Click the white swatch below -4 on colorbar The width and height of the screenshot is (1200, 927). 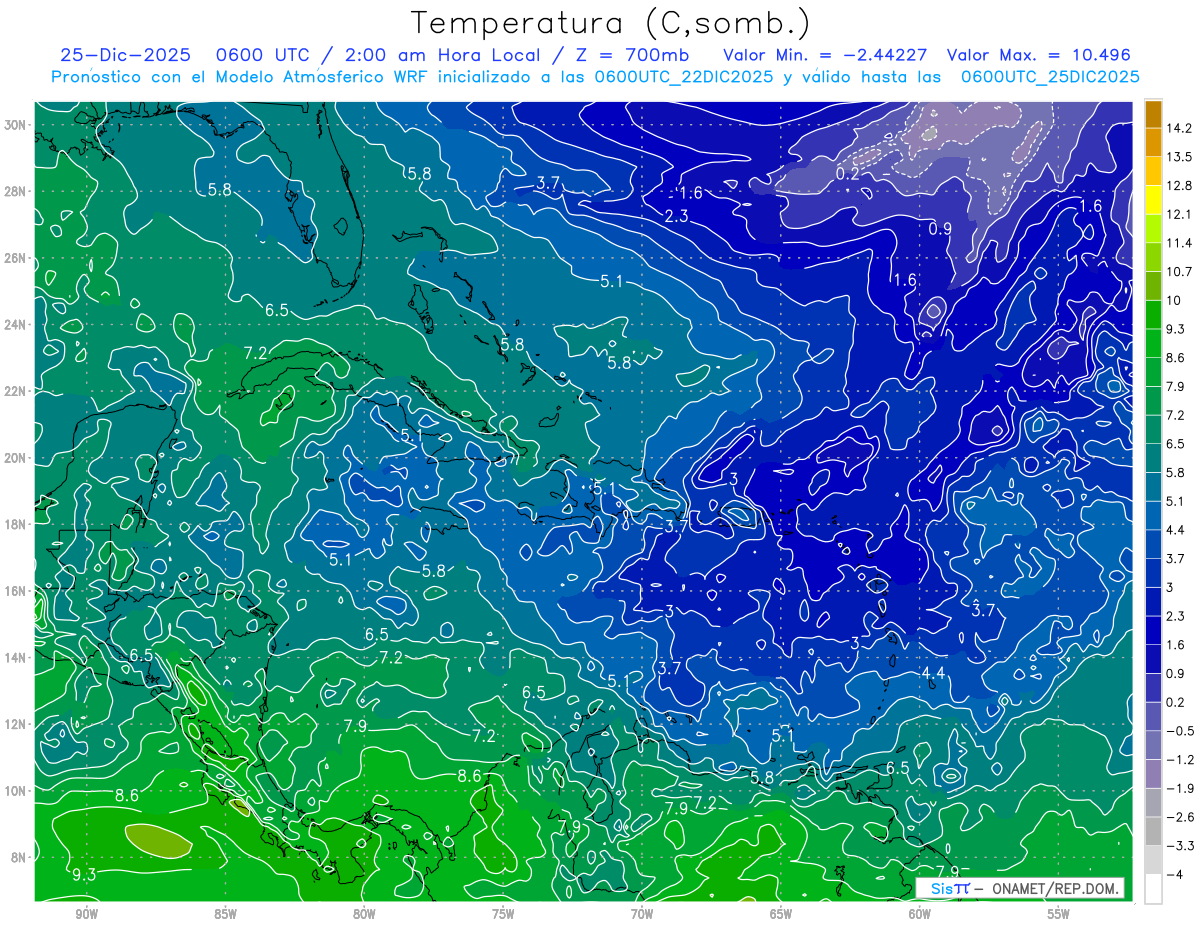pos(1153,888)
